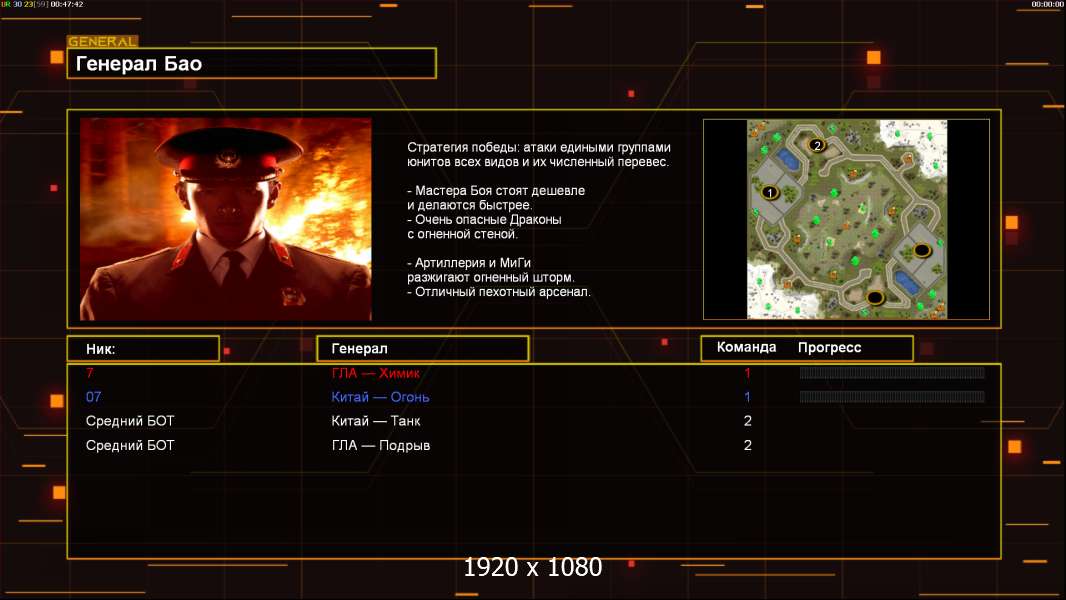Click the 'Отличный пехотный арсенал' line
Image resolution: width=1066 pixels, height=600 pixels.
(x=499, y=292)
